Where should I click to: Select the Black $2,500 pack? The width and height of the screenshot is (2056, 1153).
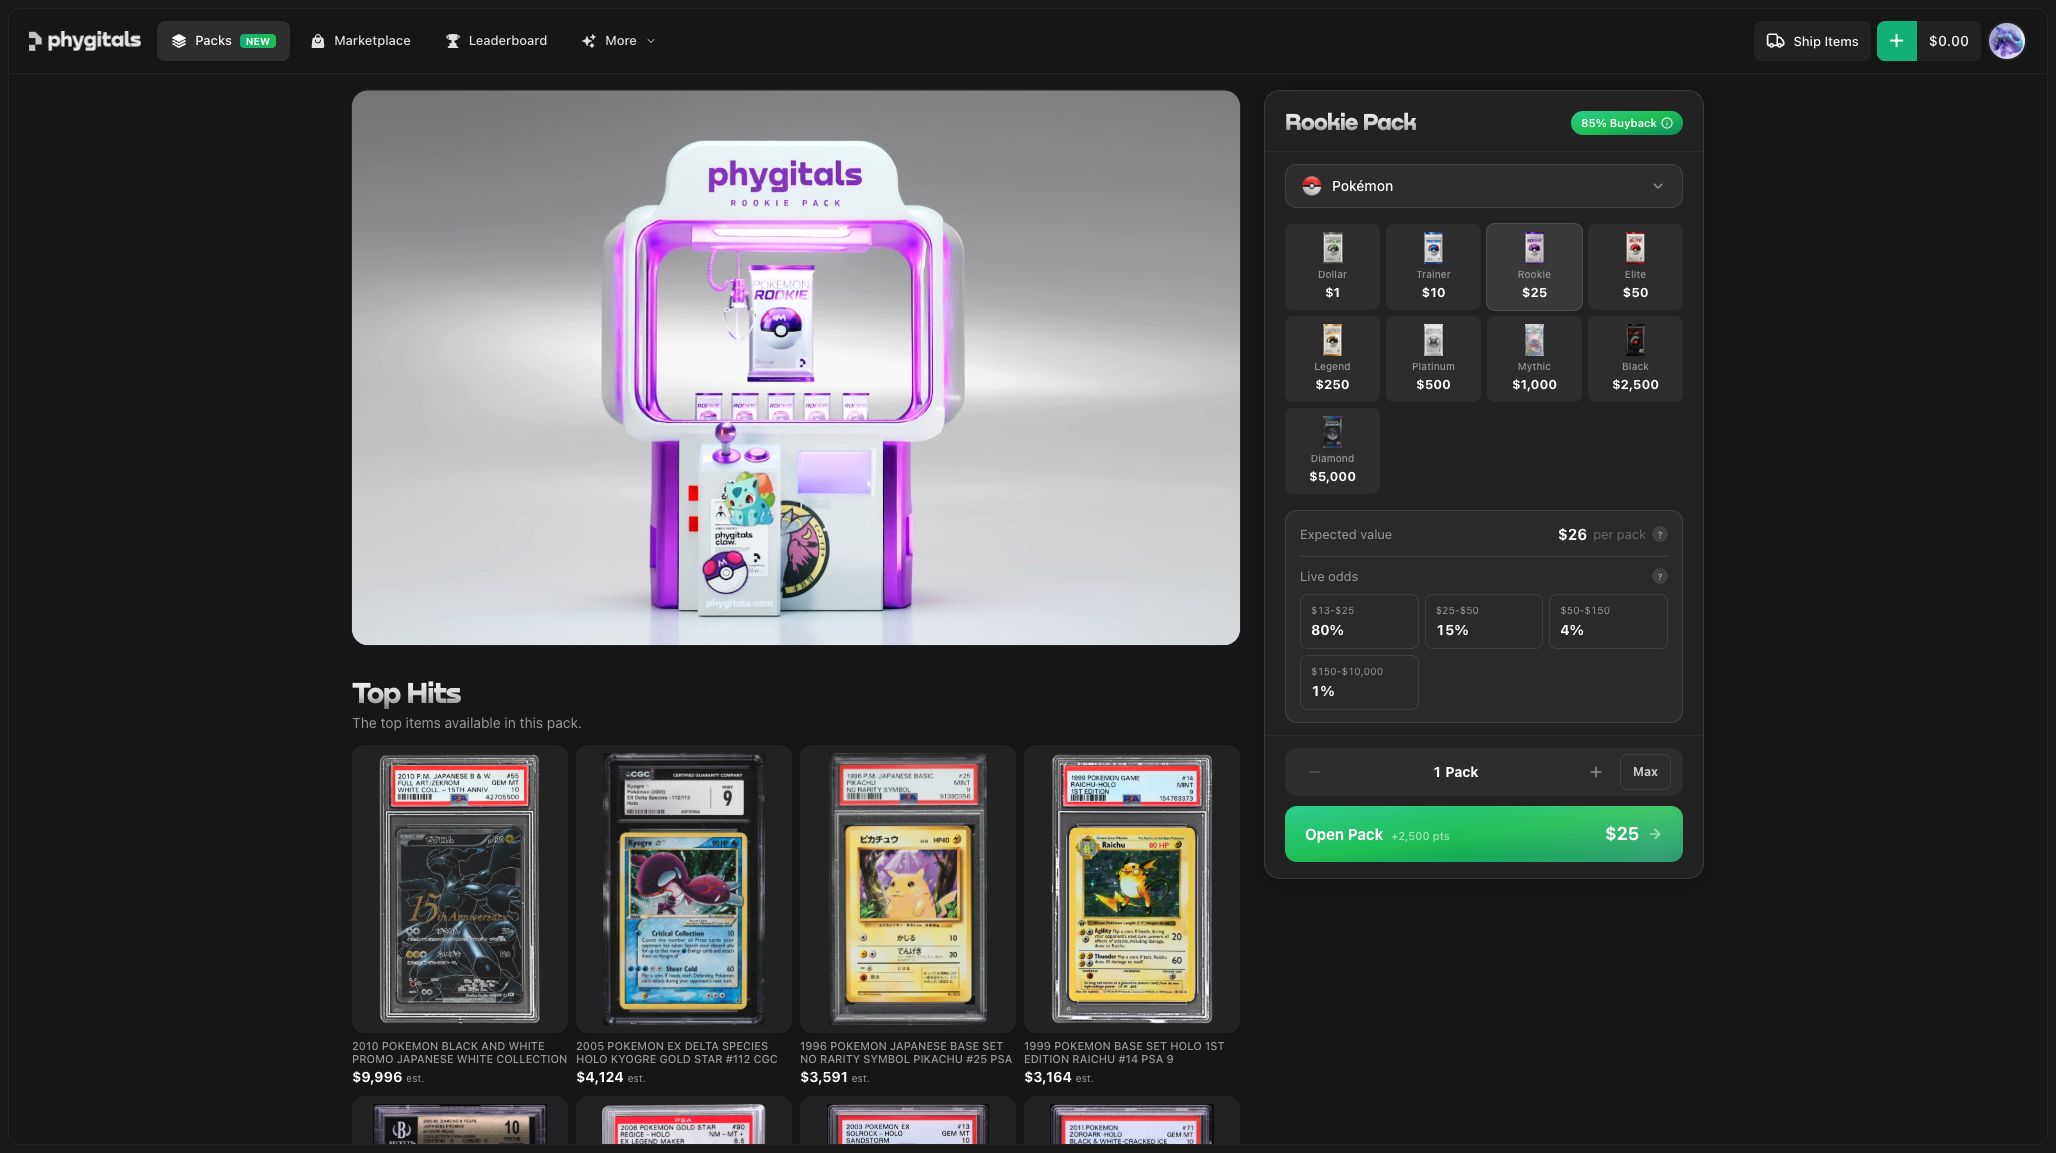1635,359
